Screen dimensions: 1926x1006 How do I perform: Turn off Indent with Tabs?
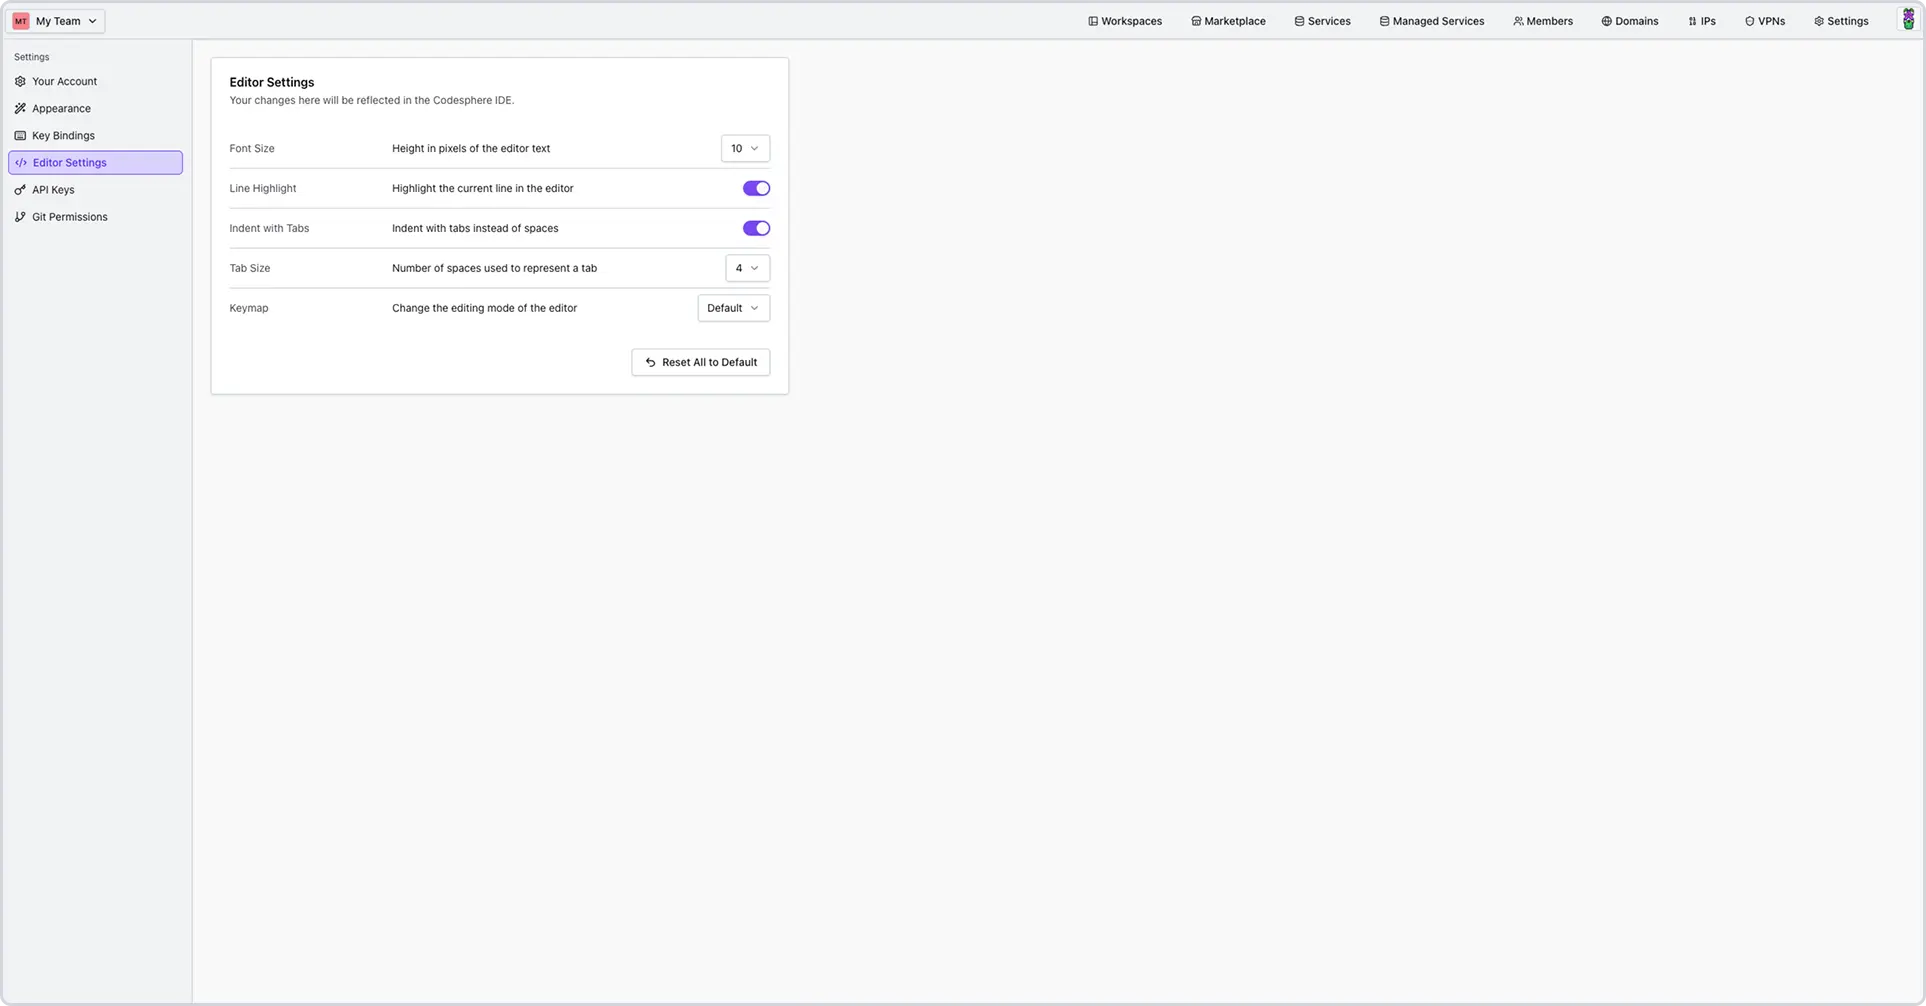(756, 228)
